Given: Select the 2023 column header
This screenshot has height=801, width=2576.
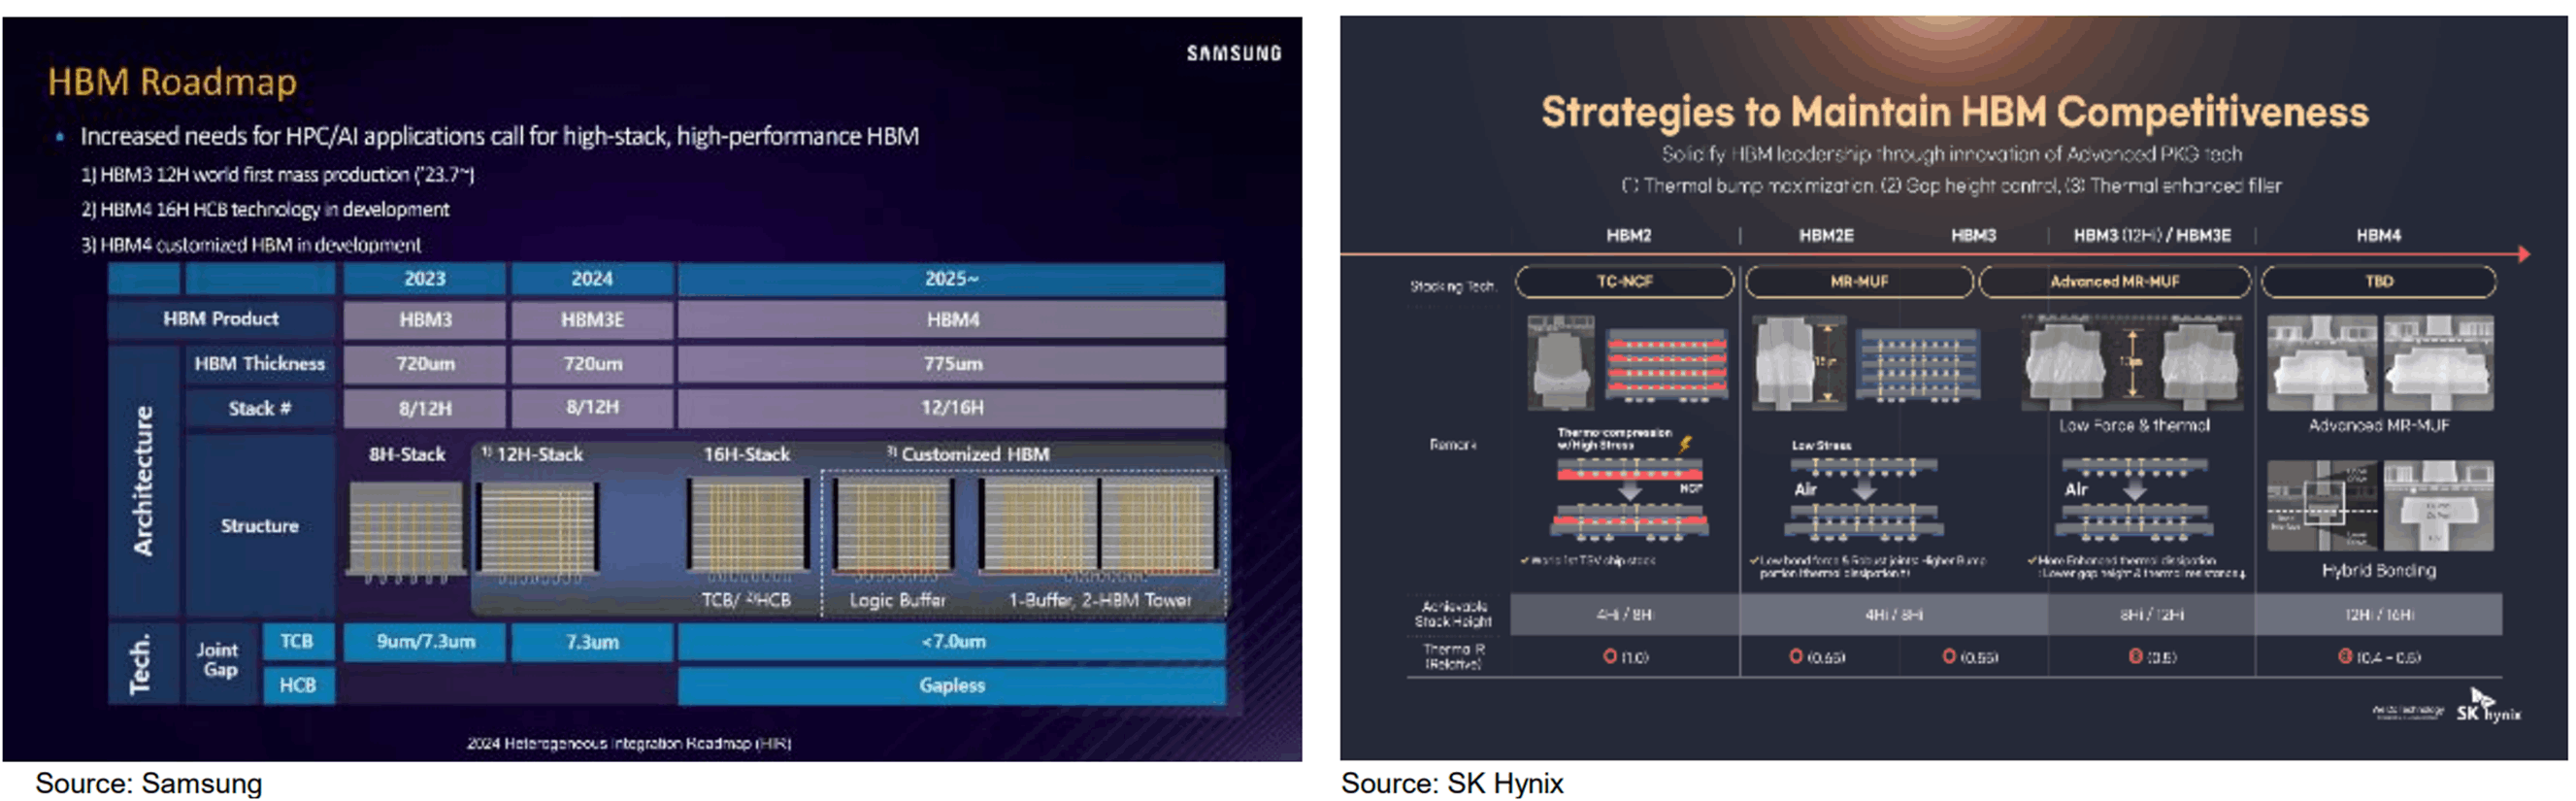Looking at the screenshot, I should pyautogui.click(x=425, y=279).
